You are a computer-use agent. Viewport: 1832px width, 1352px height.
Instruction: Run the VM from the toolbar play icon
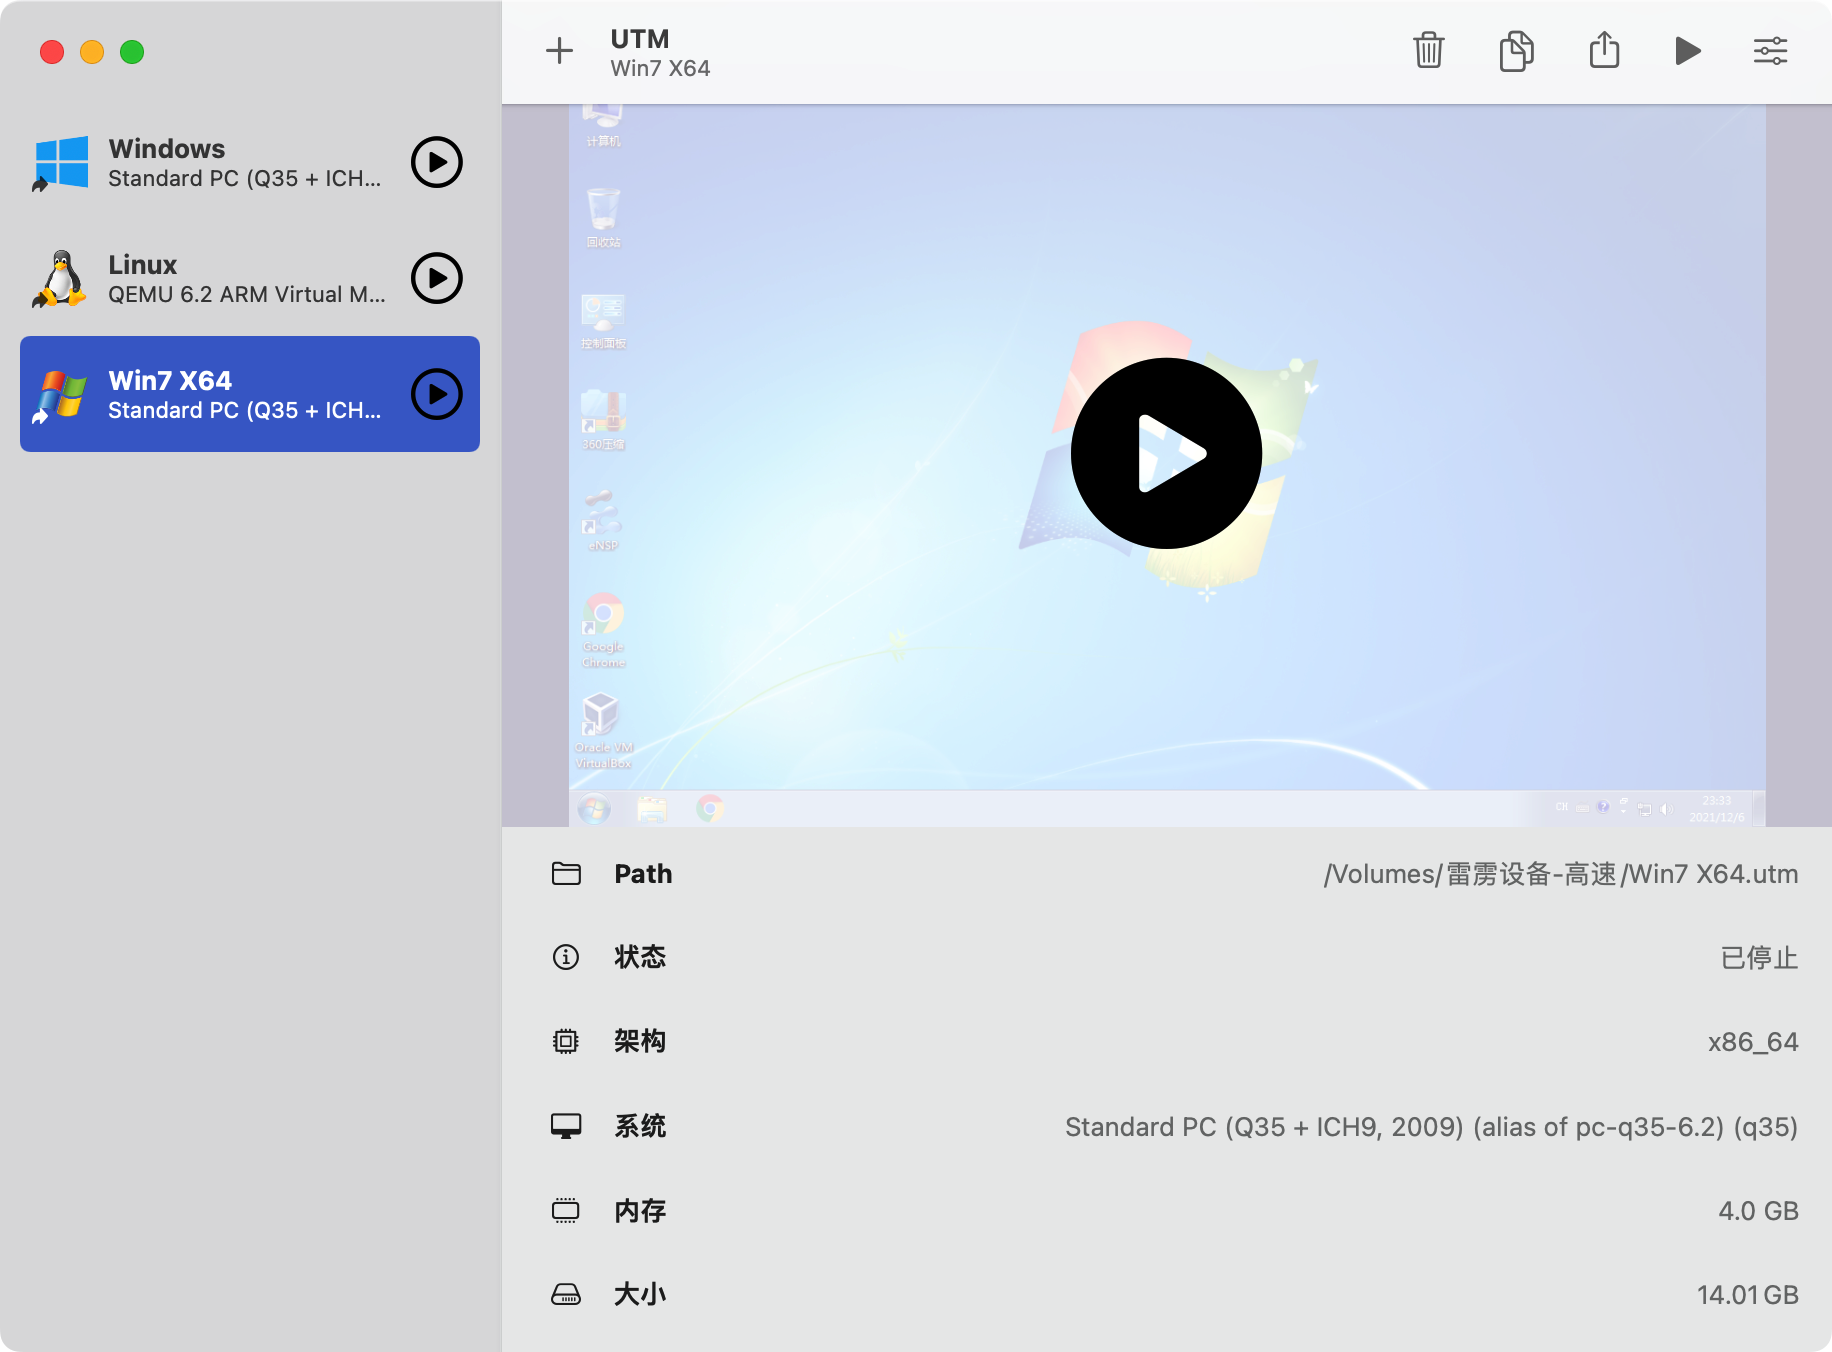click(x=1688, y=51)
